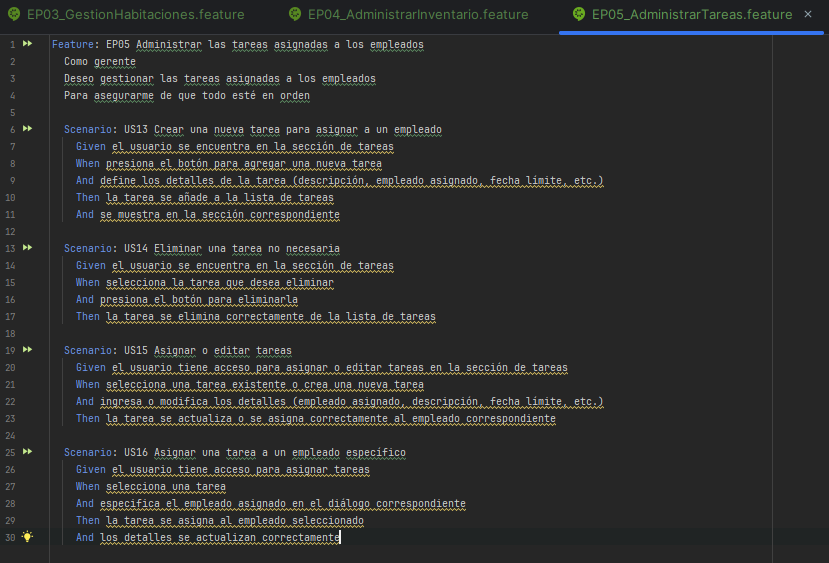The width and height of the screenshot is (829, 563).
Task: Click 'la tarea se añade a la lista de tareas'
Action: (x=220, y=198)
